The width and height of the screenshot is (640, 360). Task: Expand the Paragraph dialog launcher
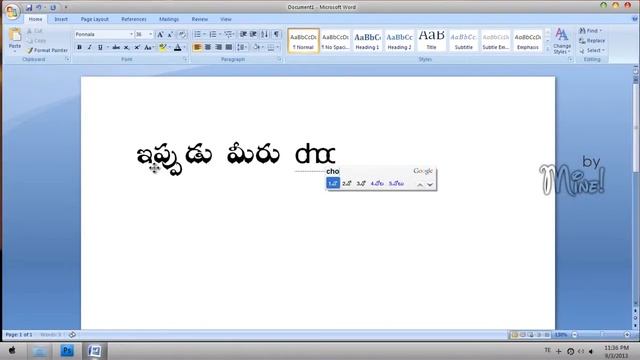280,60
